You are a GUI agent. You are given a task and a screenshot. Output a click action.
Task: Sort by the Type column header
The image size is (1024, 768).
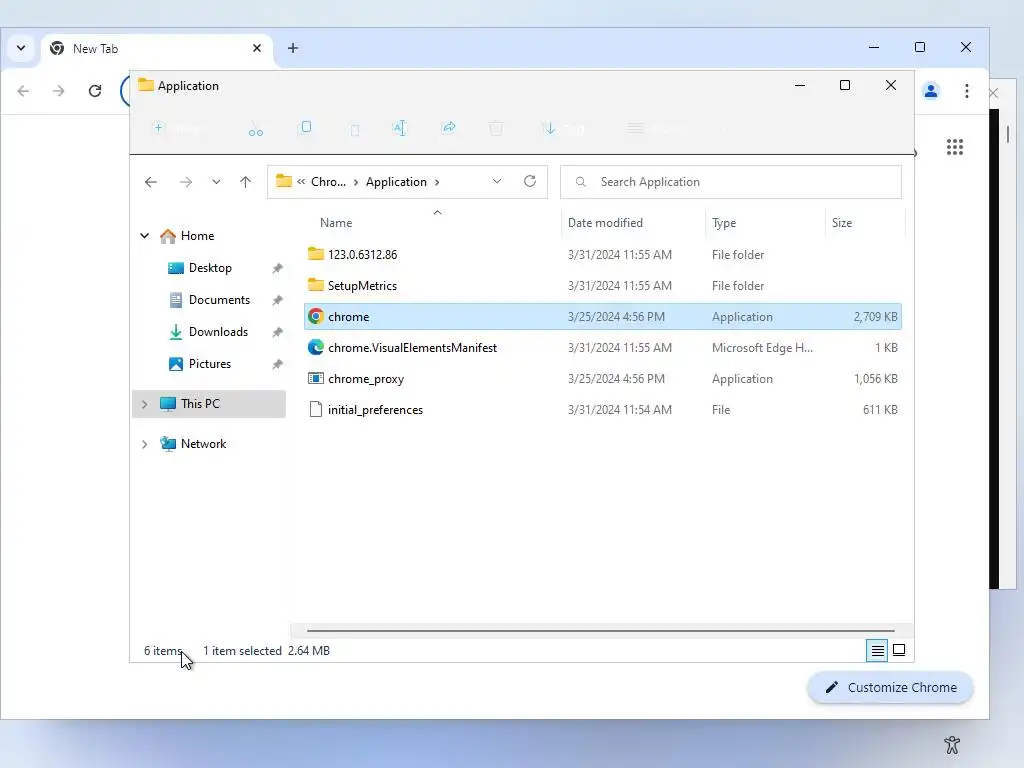pos(724,223)
